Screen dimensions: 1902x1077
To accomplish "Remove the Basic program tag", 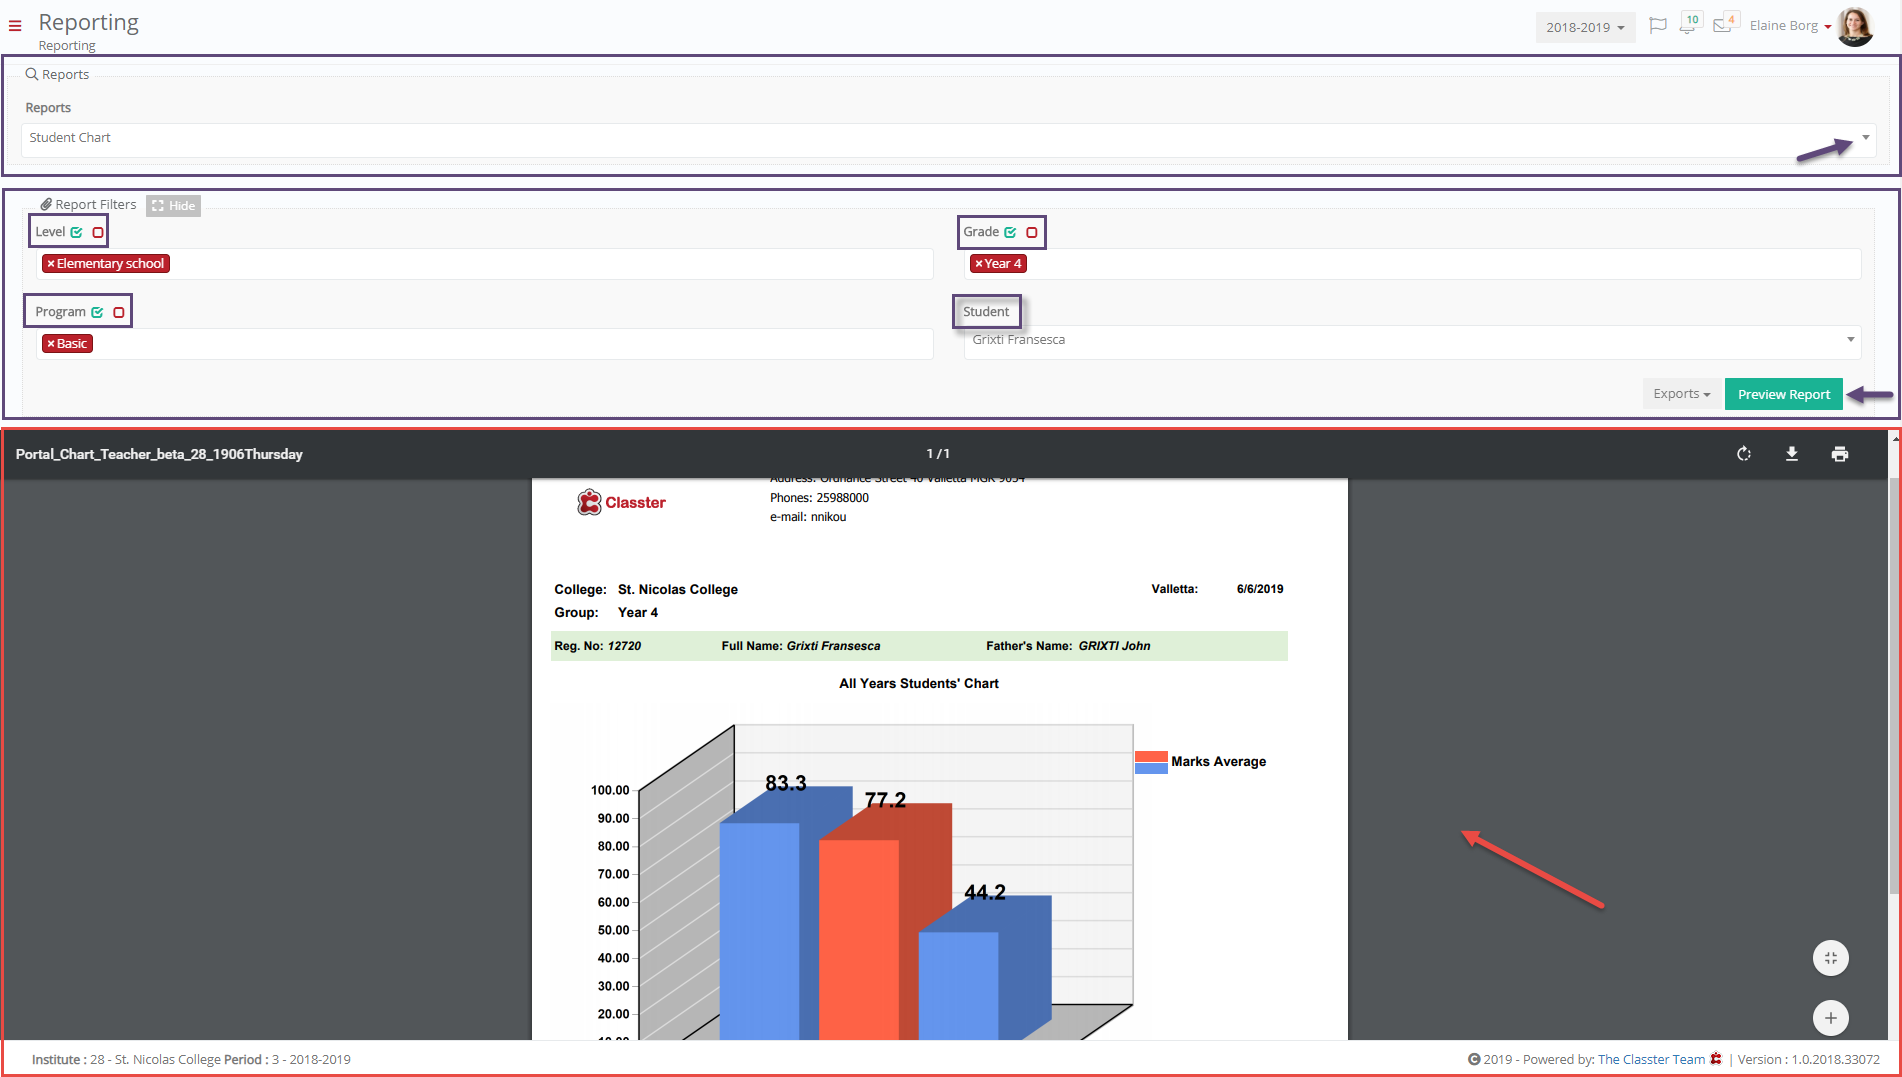I will point(50,344).
